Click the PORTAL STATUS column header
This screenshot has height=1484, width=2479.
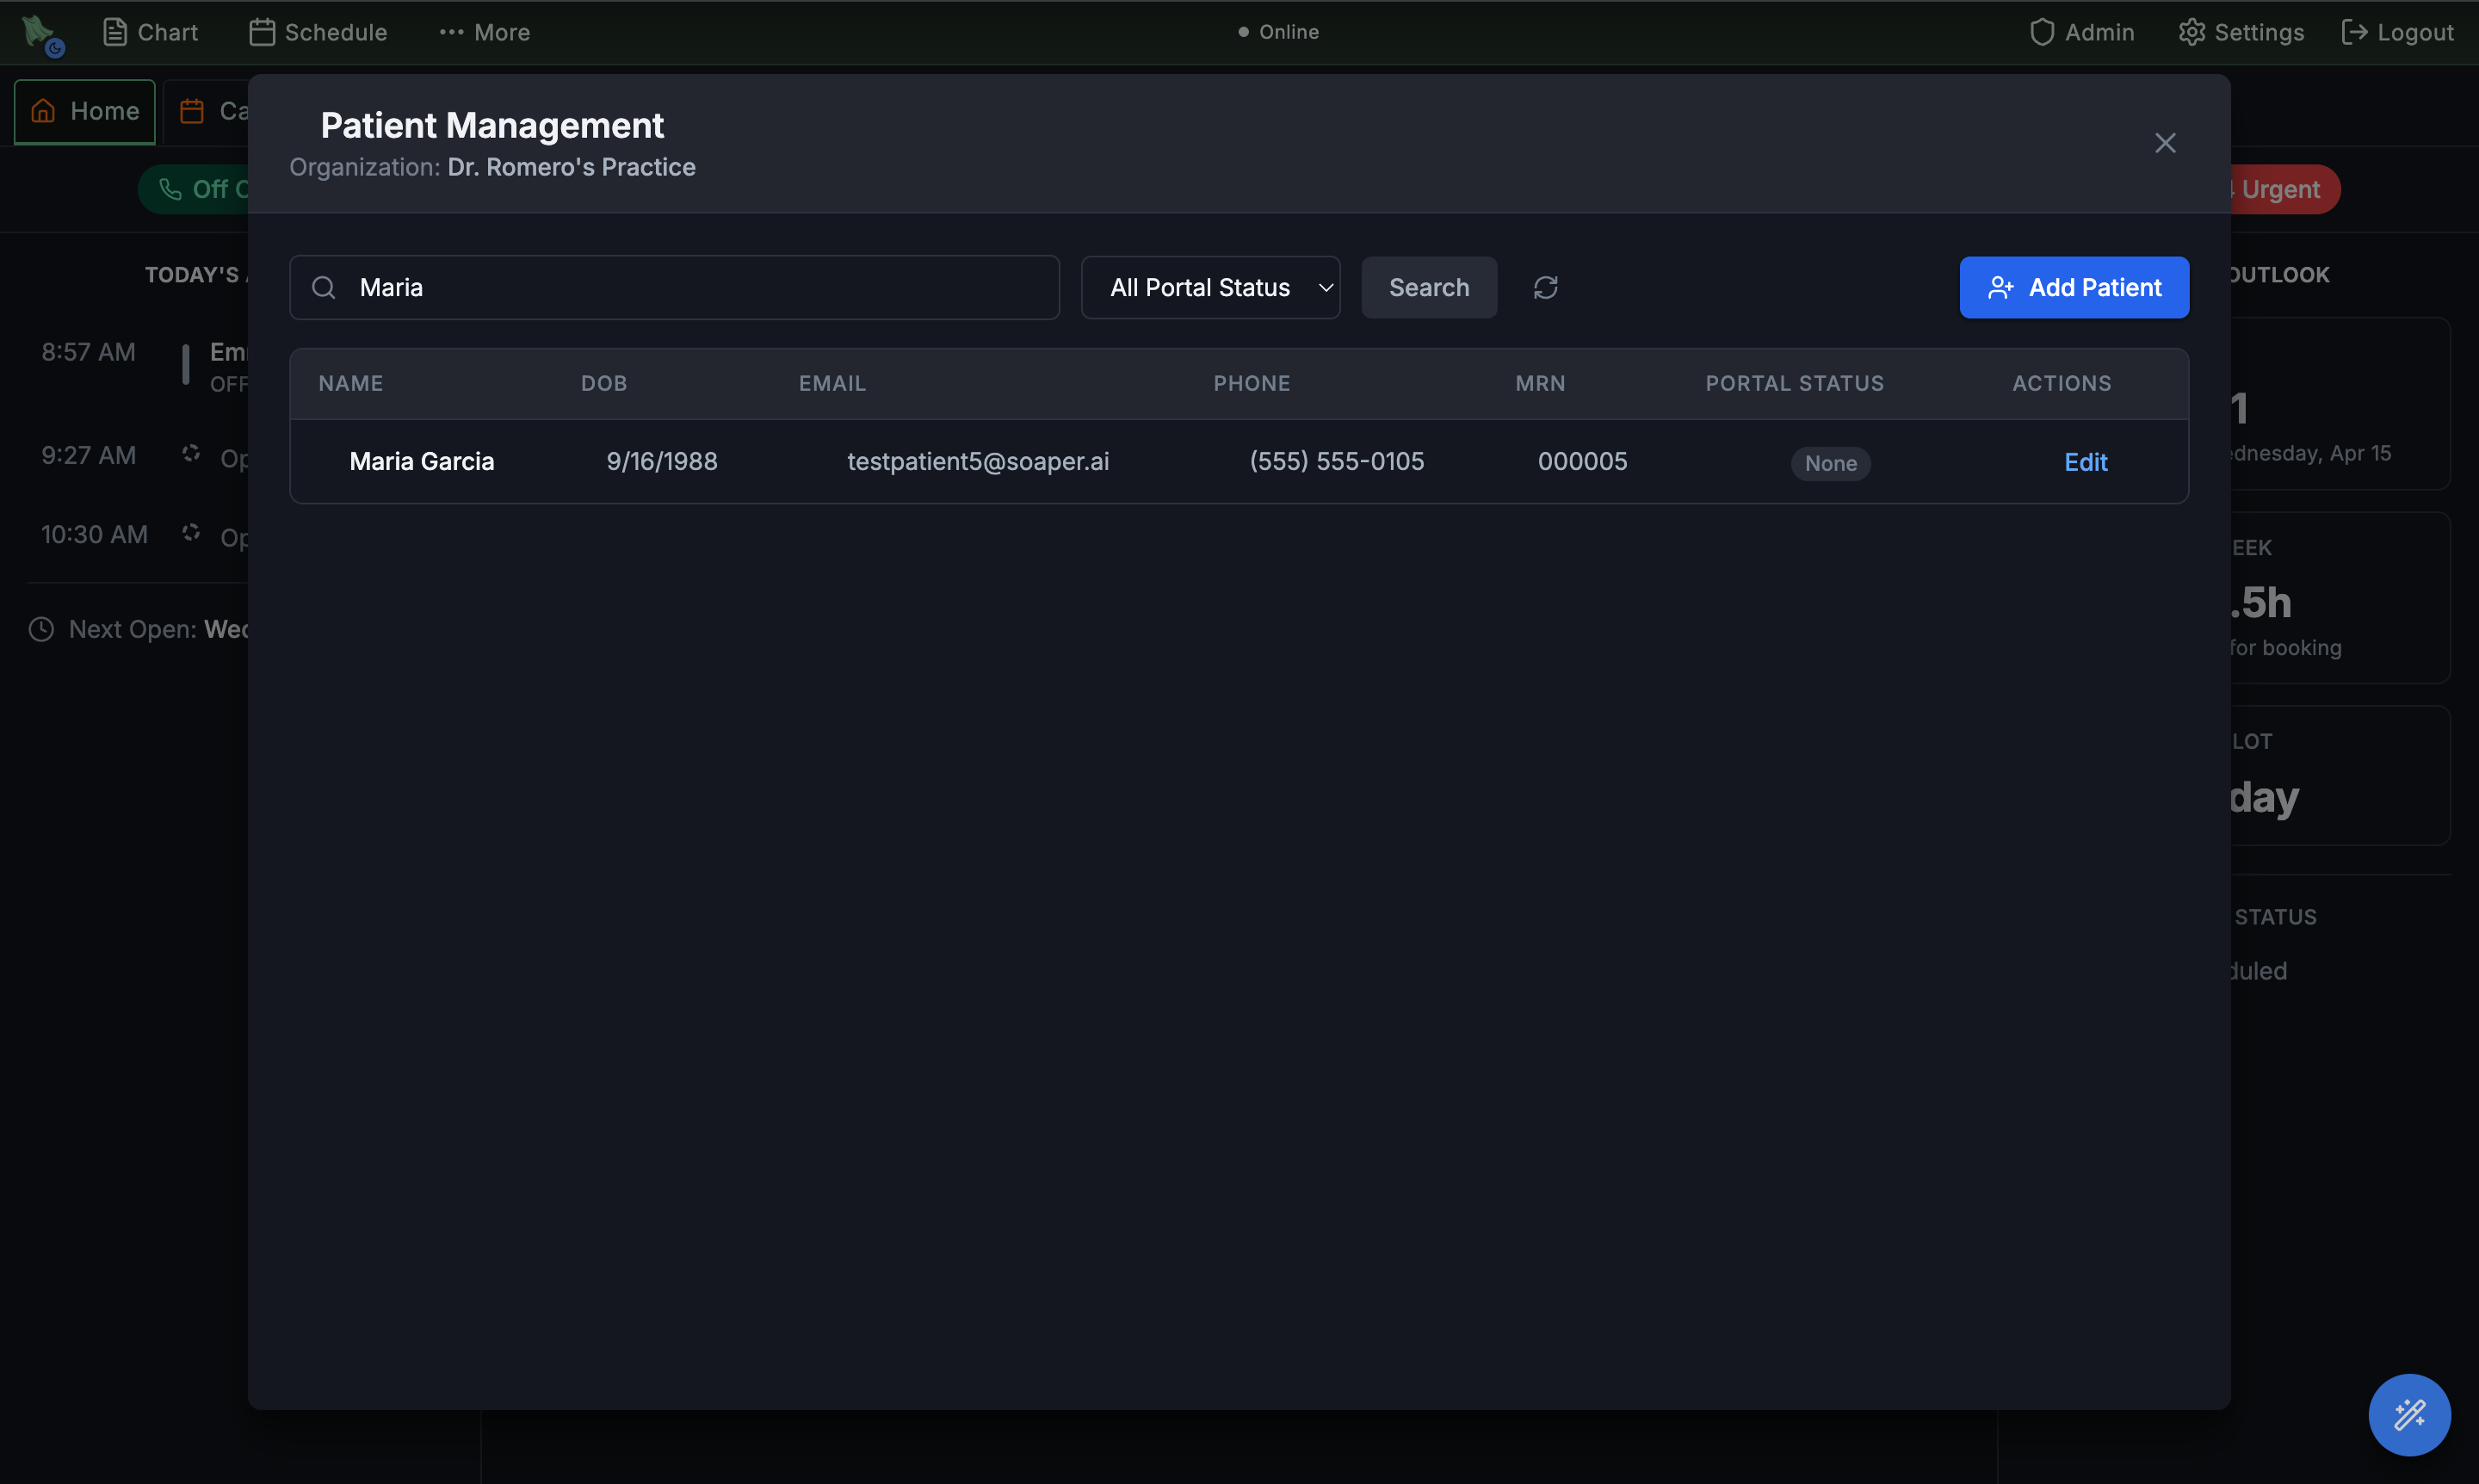coord(1795,383)
